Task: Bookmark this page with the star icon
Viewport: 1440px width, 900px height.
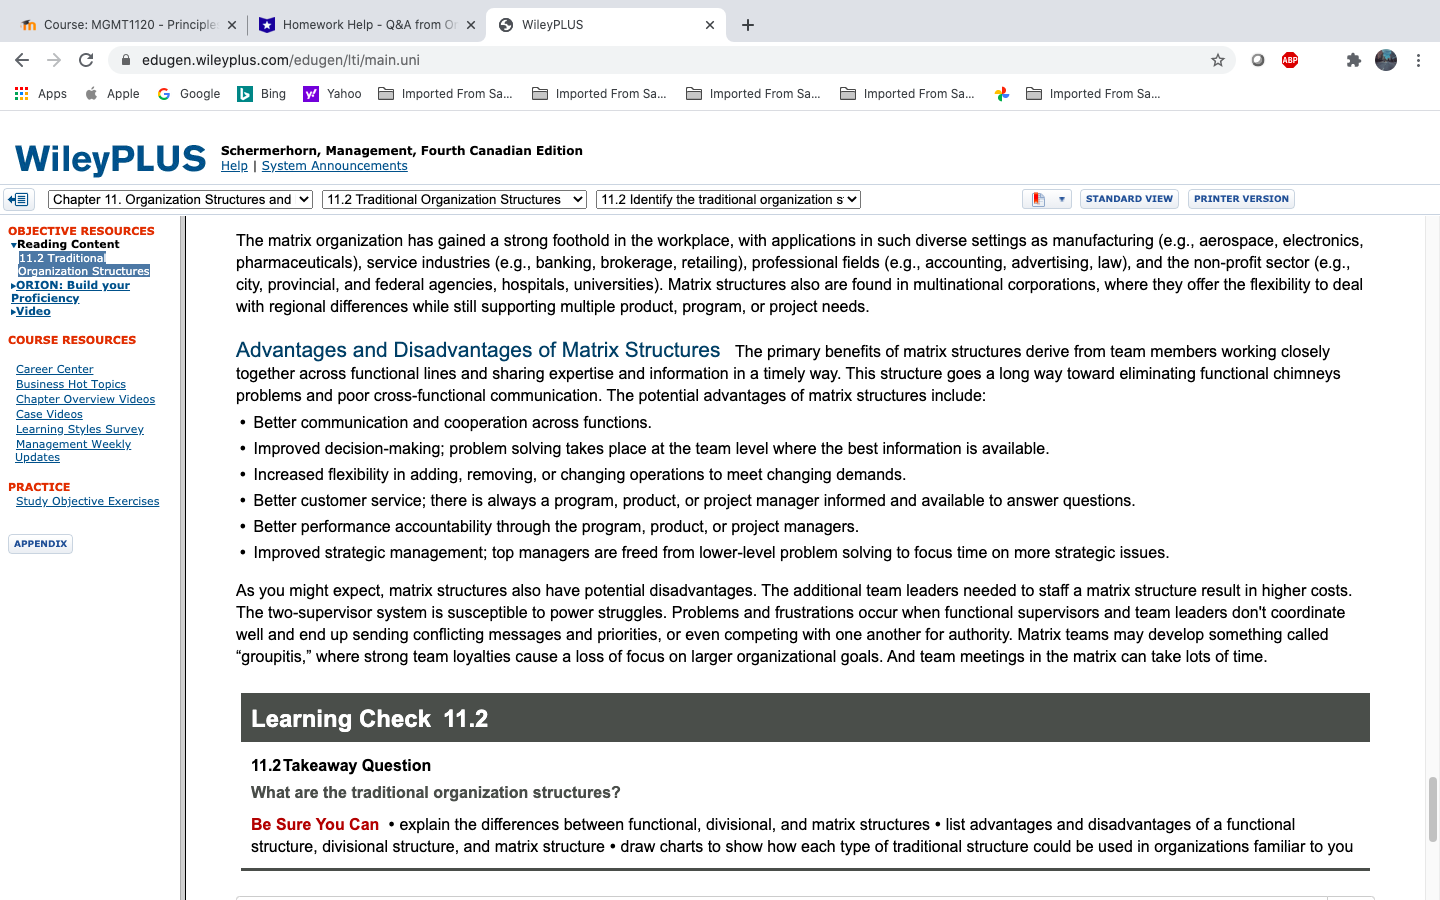Action: (1217, 60)
